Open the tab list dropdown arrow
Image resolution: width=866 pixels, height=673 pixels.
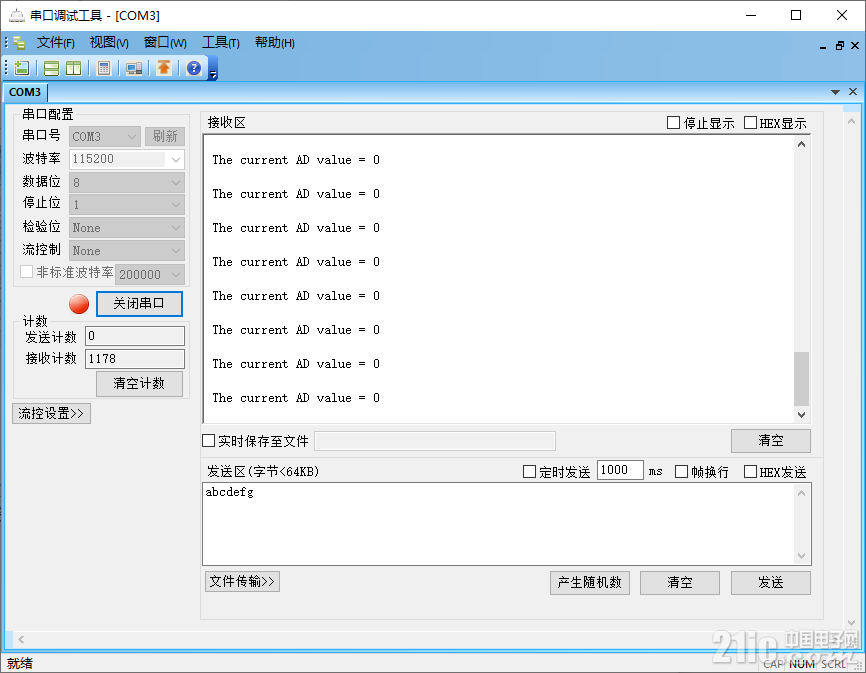point(836,92)
